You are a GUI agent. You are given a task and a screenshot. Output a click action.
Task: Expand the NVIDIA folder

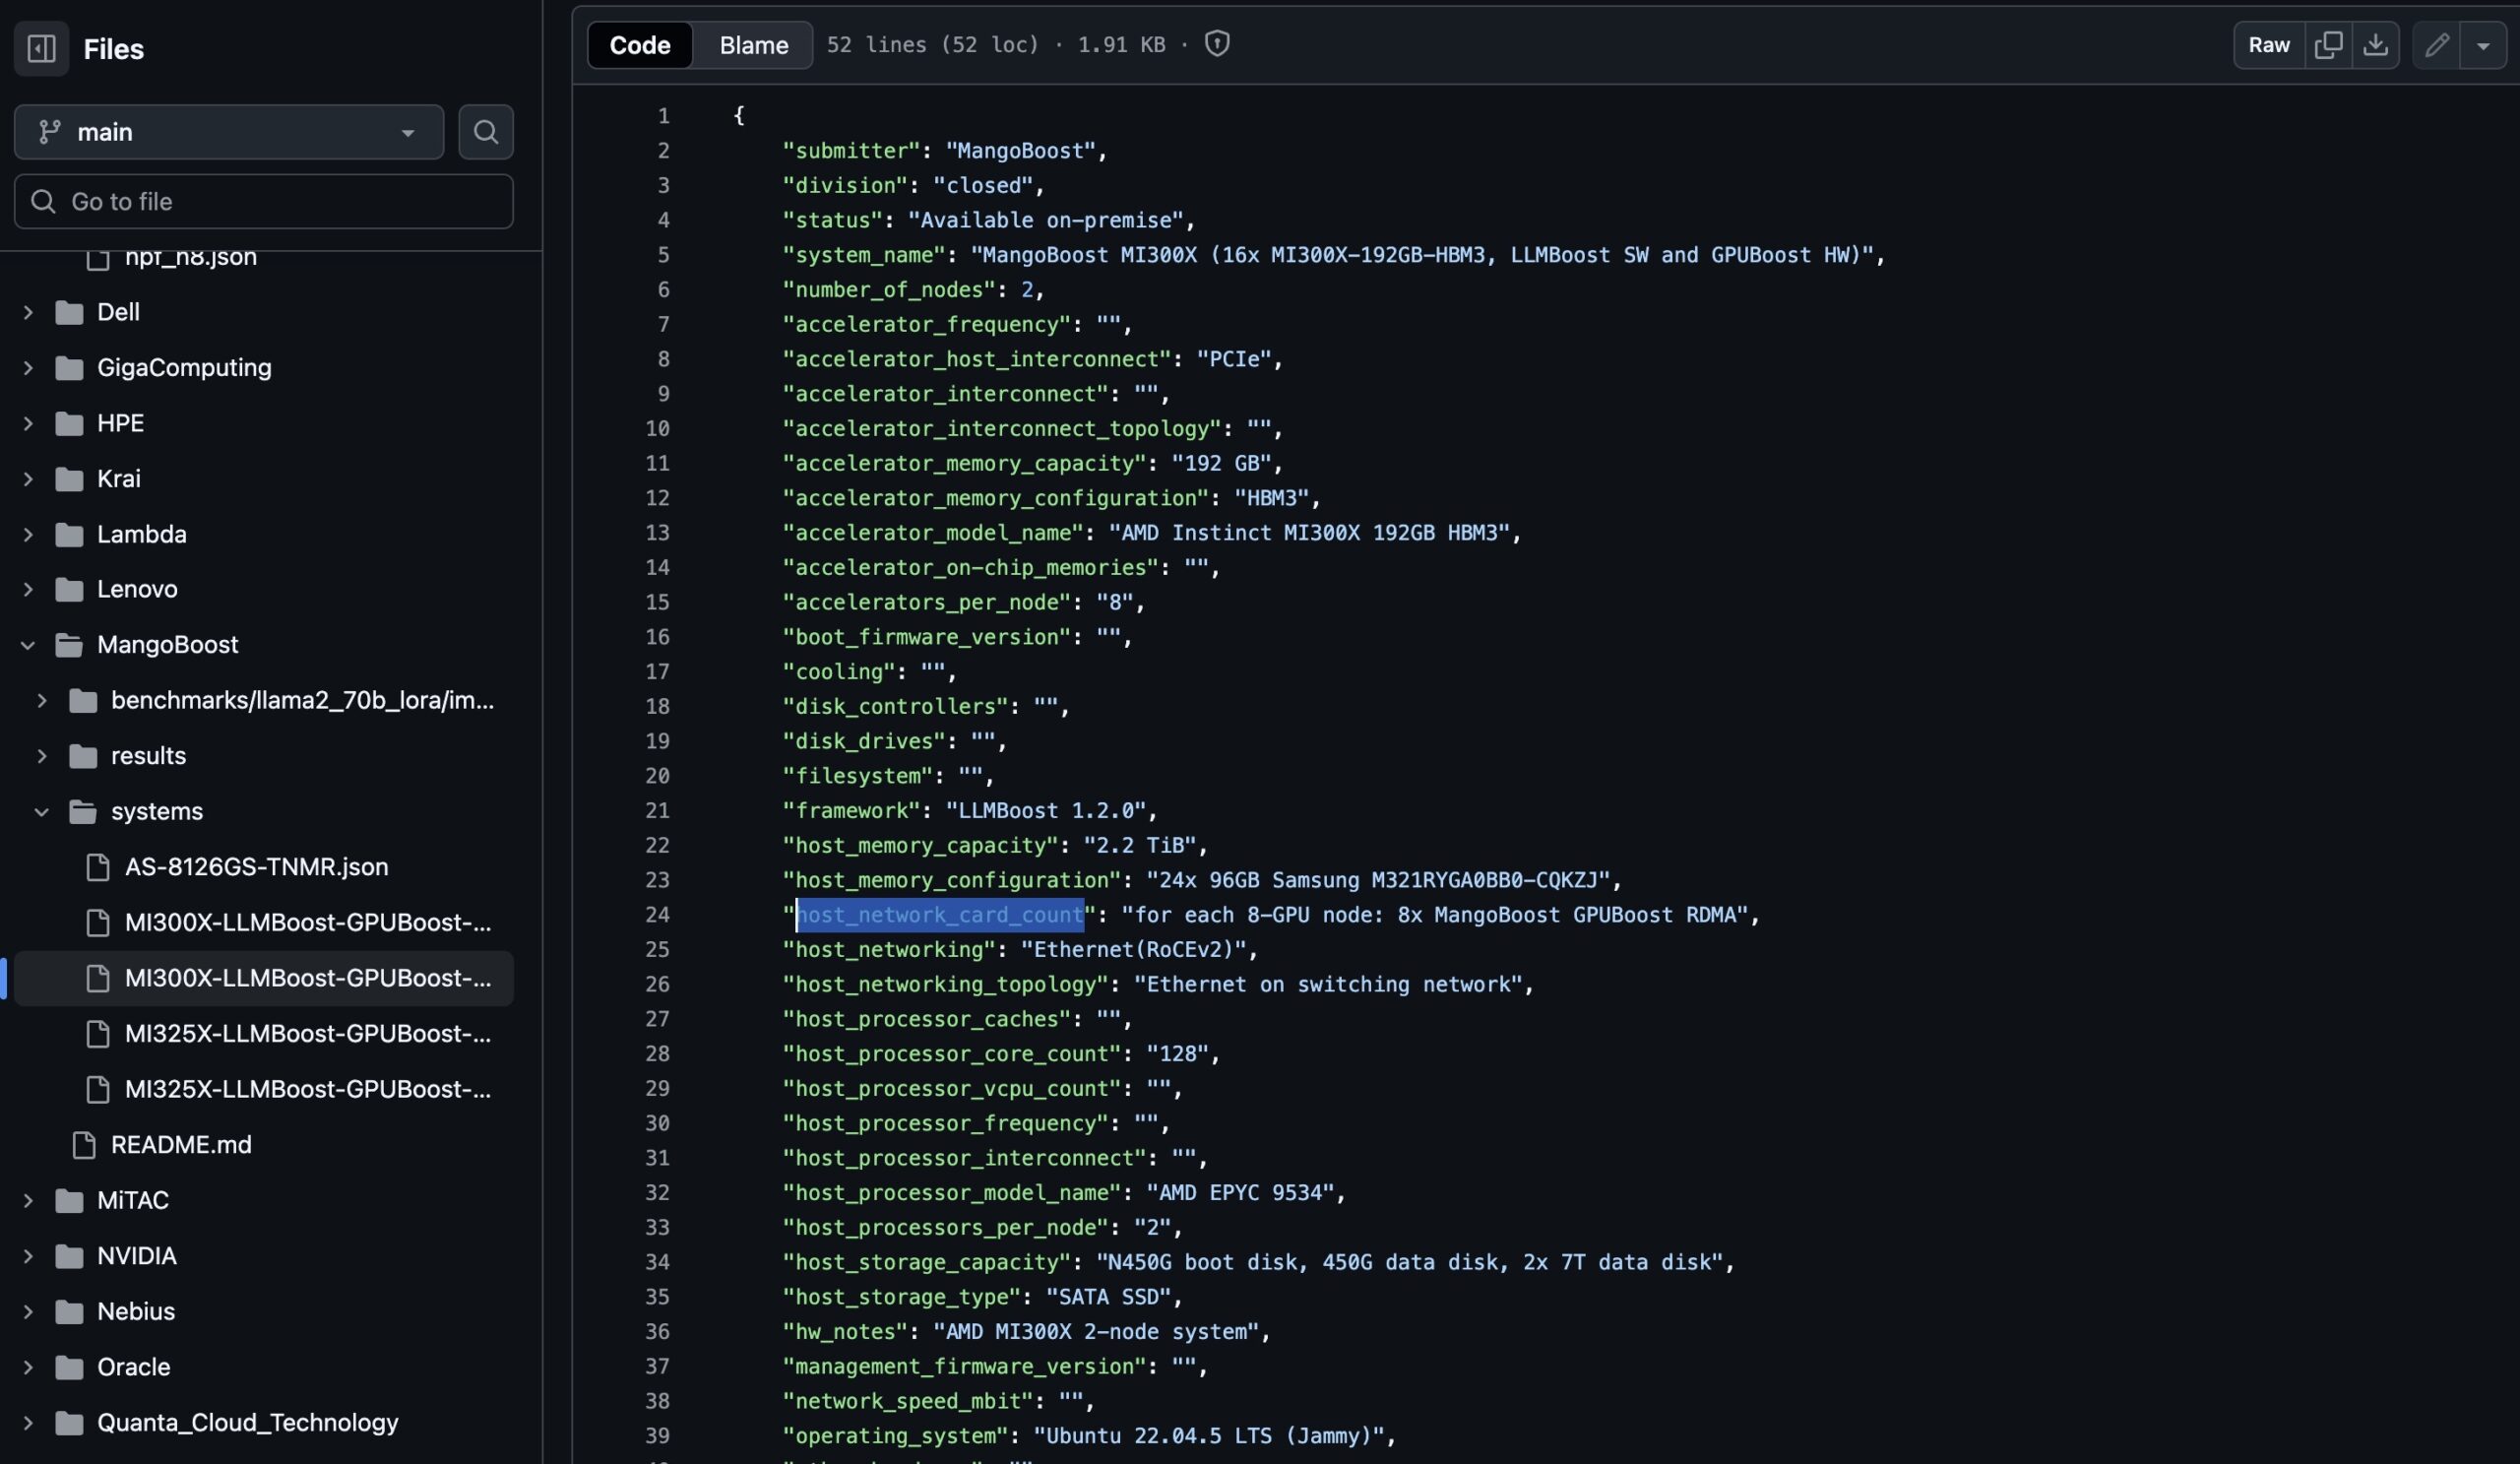[x=28, y=1256]
